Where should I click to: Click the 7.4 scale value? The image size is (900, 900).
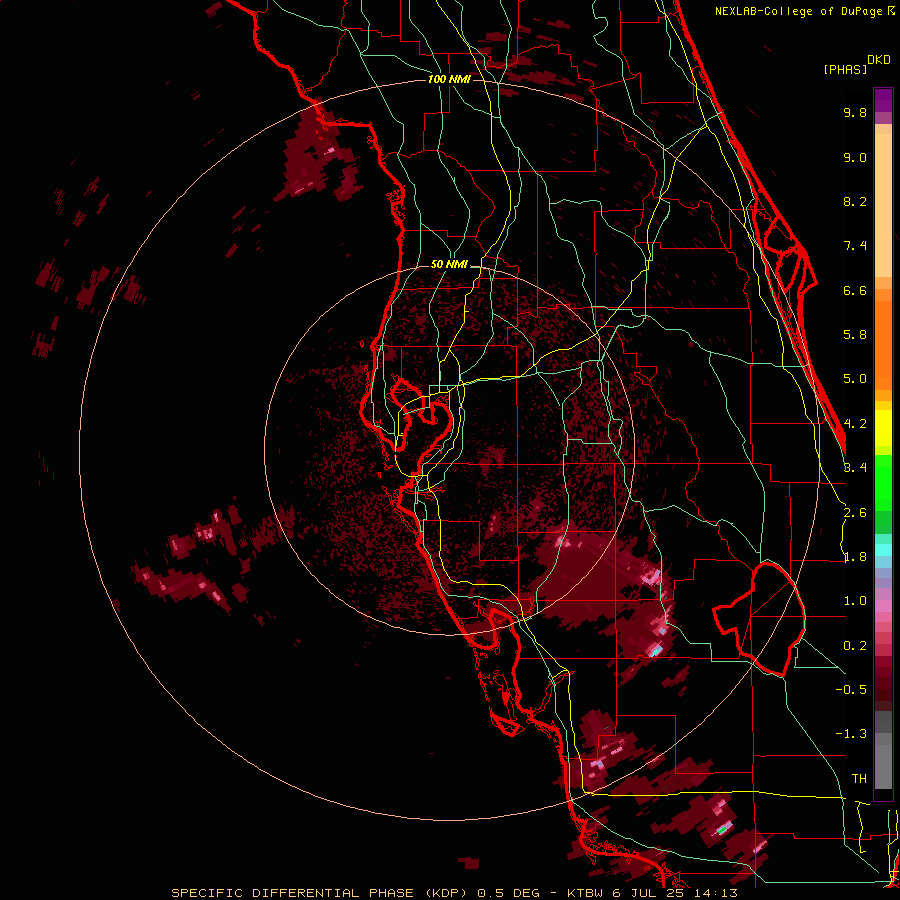click(x=855, y=246)
